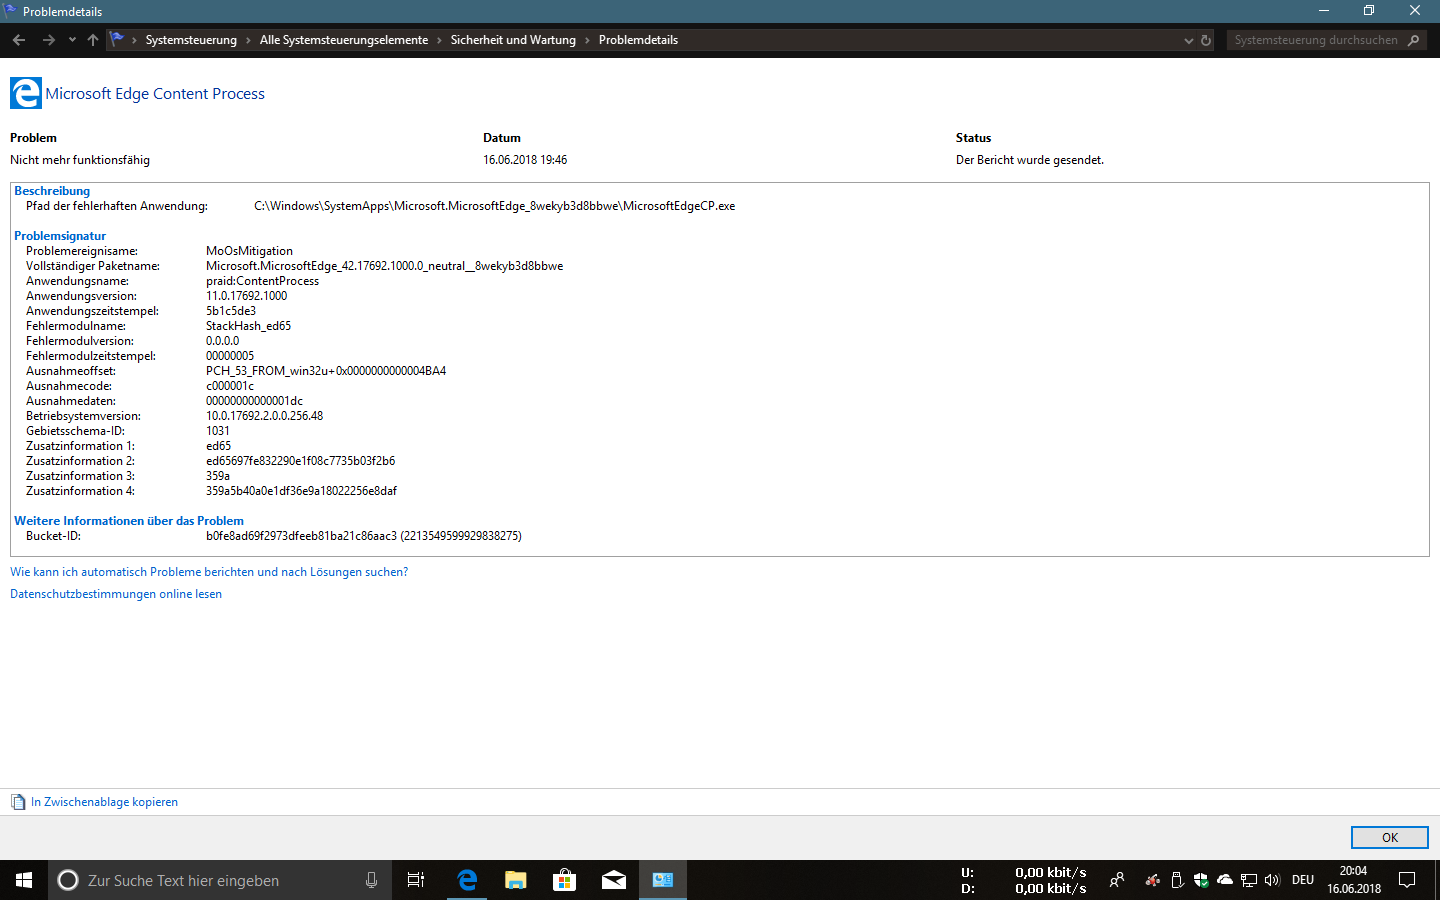Open volume speaker tray icon

point(1272,880)
